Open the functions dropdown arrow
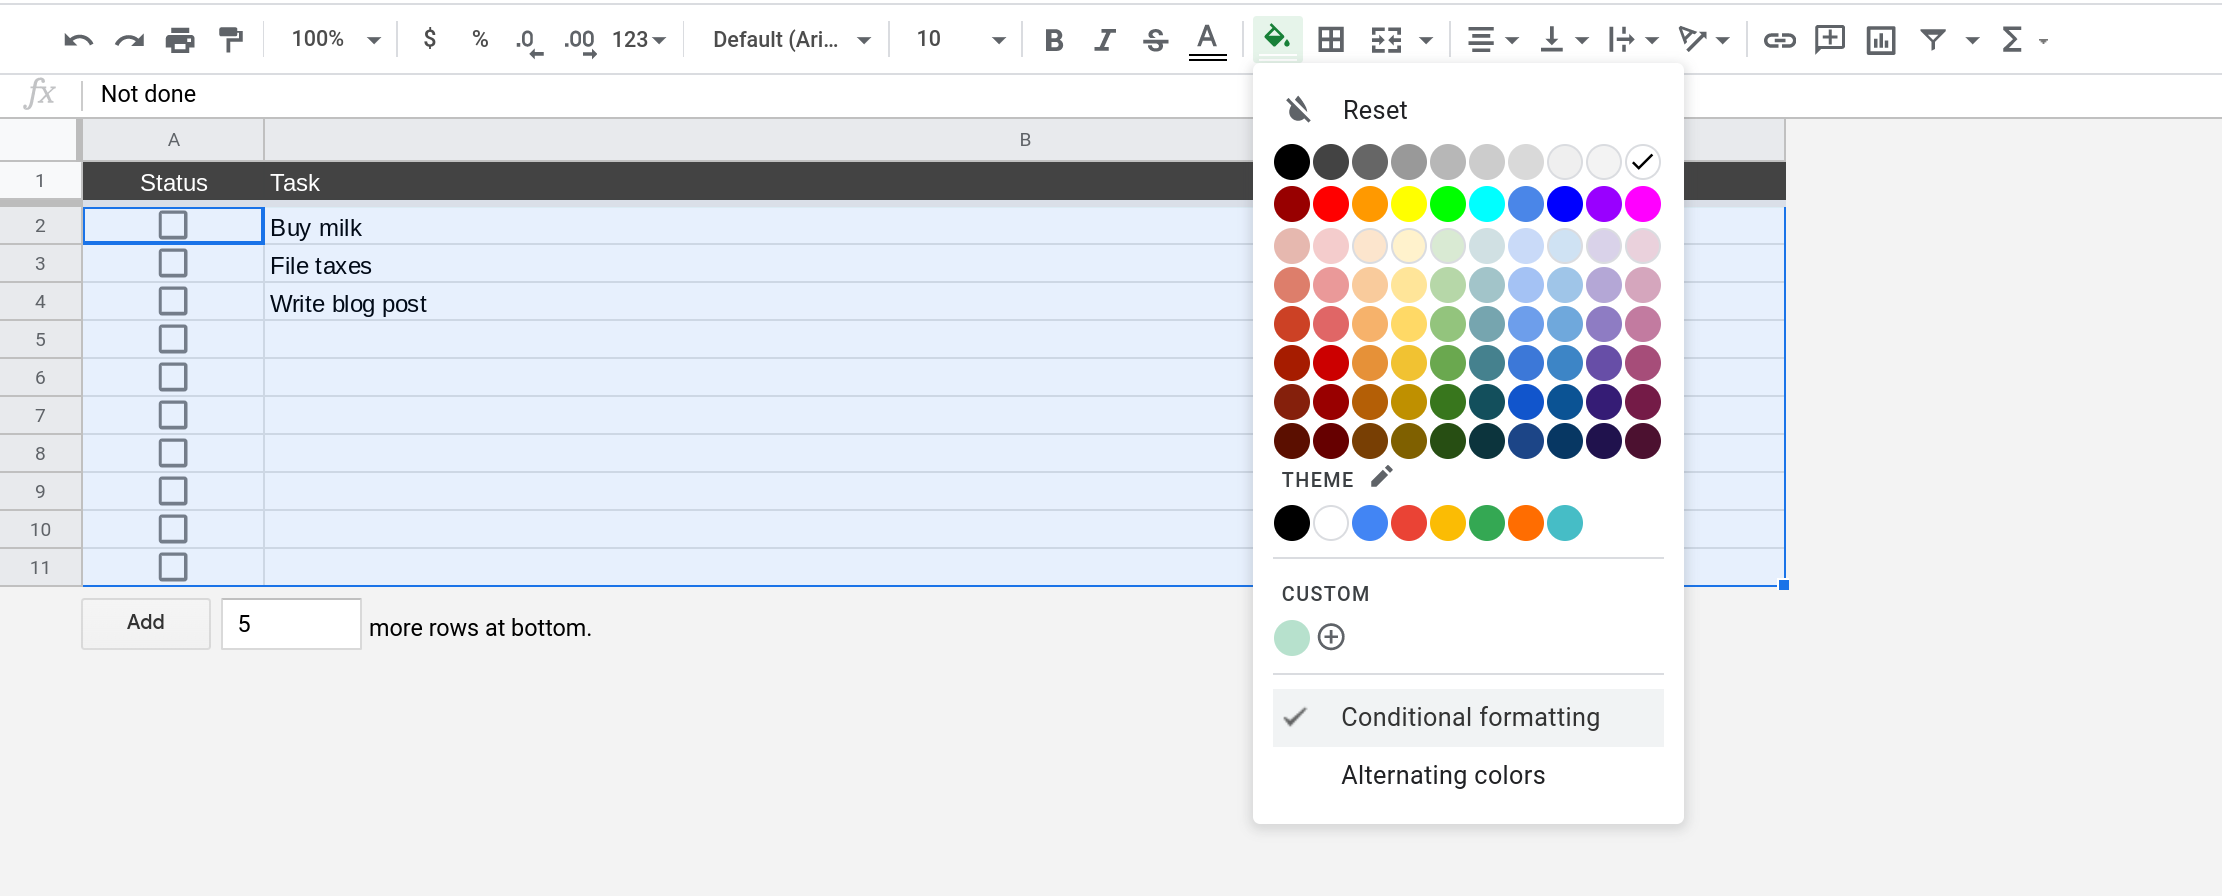 [x=2044, y=41]
